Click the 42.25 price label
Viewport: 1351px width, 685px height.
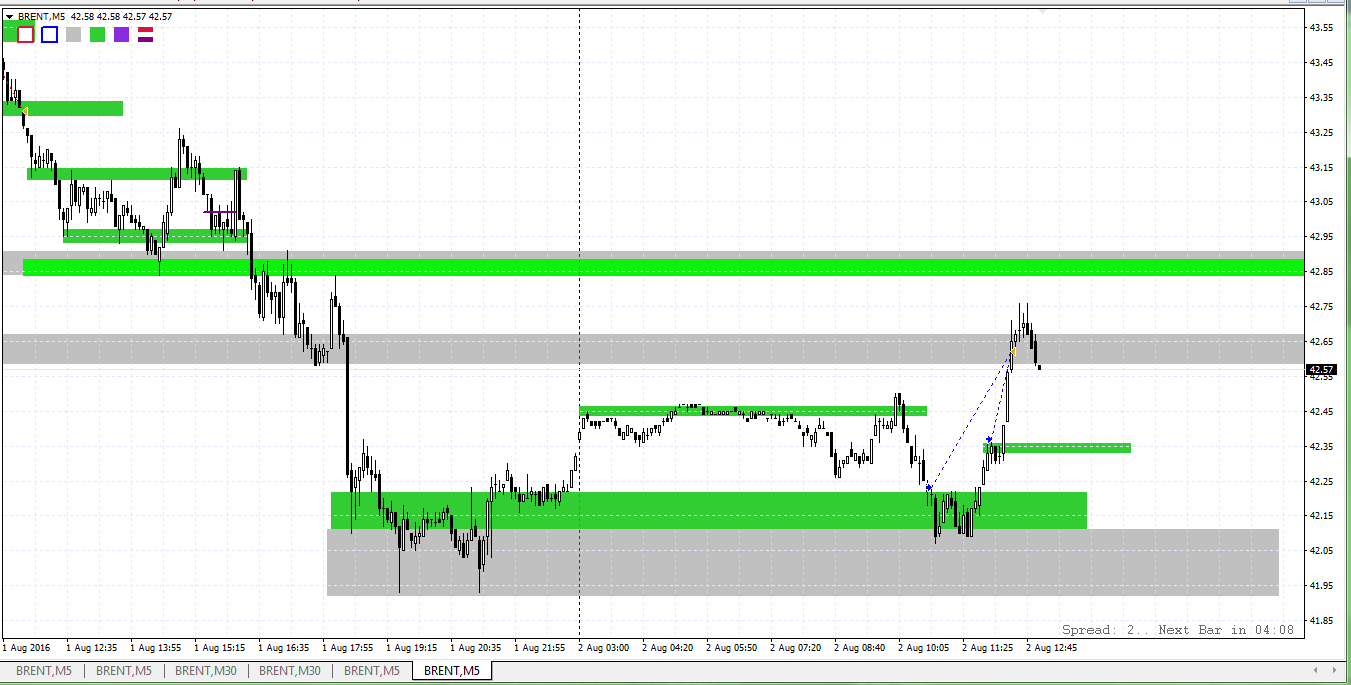1321,481
